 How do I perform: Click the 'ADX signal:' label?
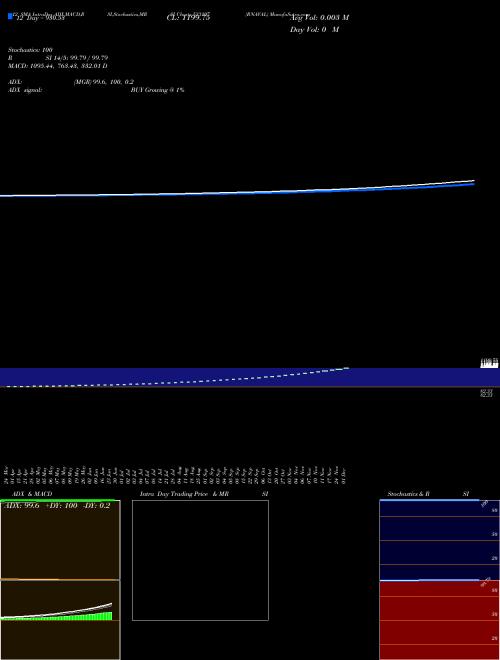tap(25, 90)
